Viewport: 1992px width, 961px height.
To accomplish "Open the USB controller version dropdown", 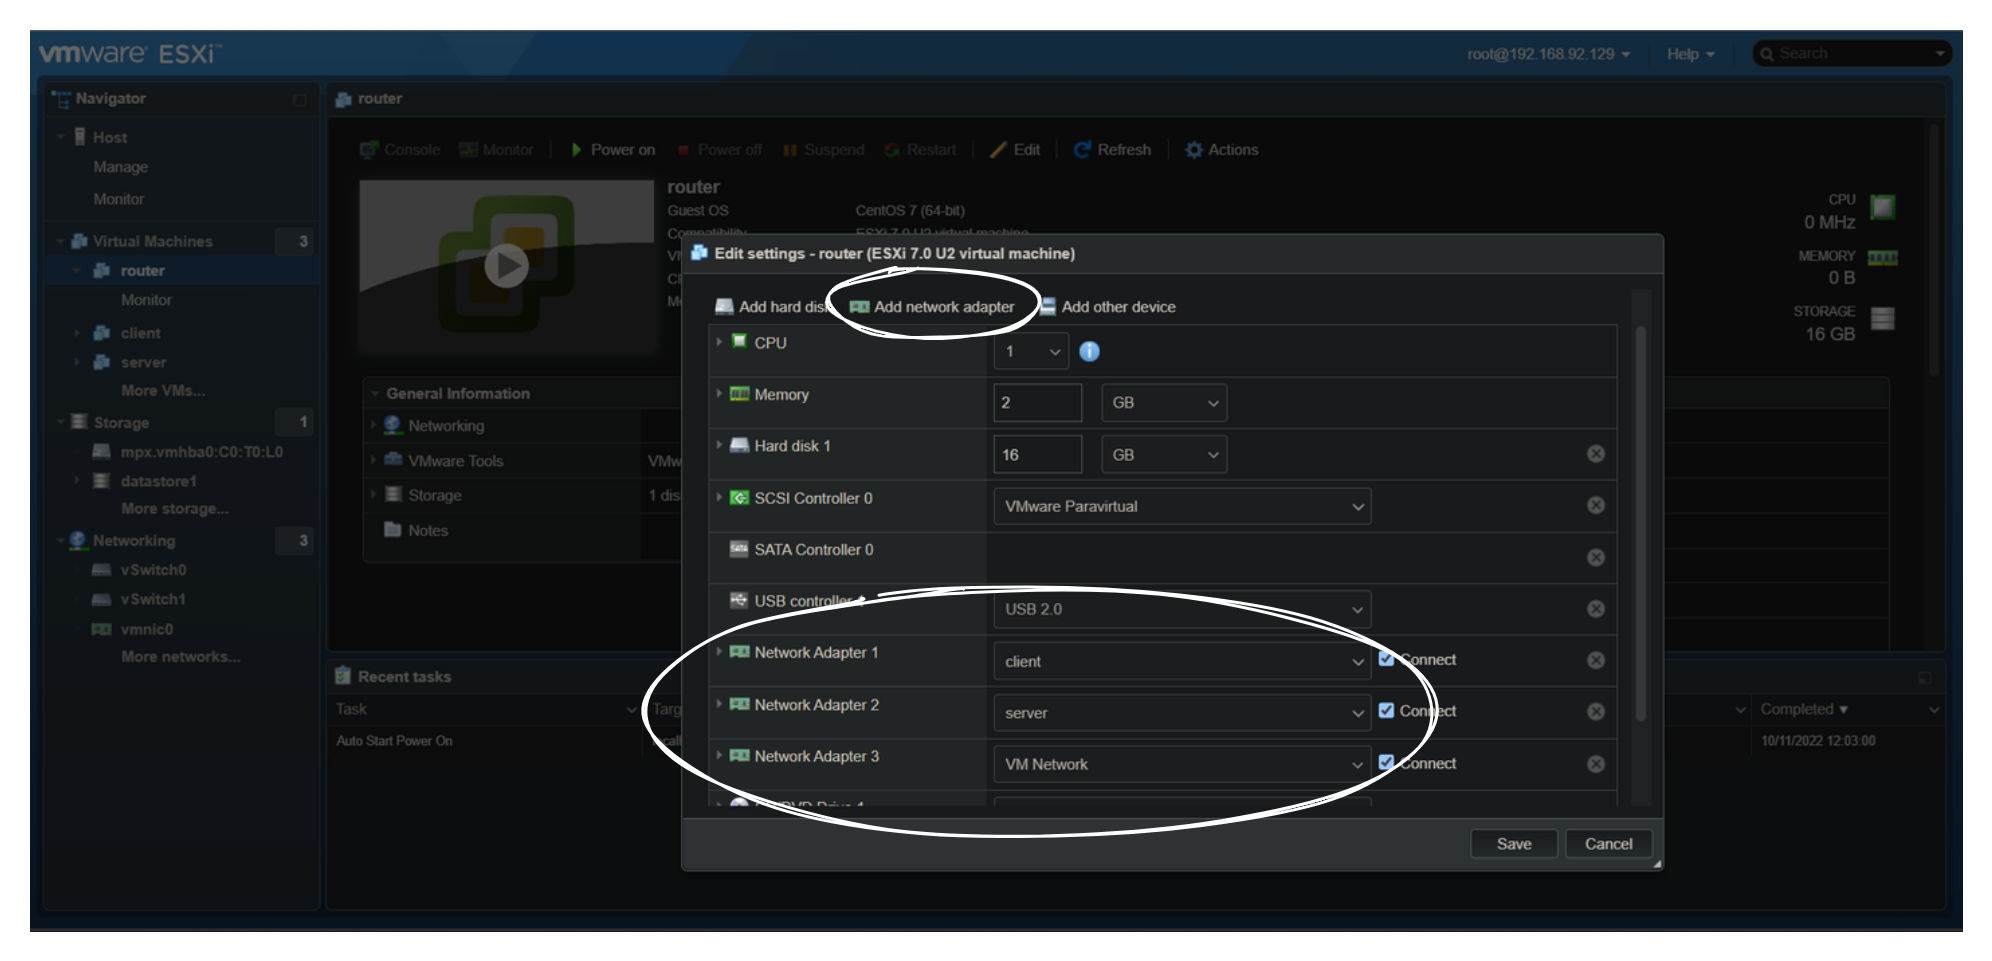I will point(1182,609).
